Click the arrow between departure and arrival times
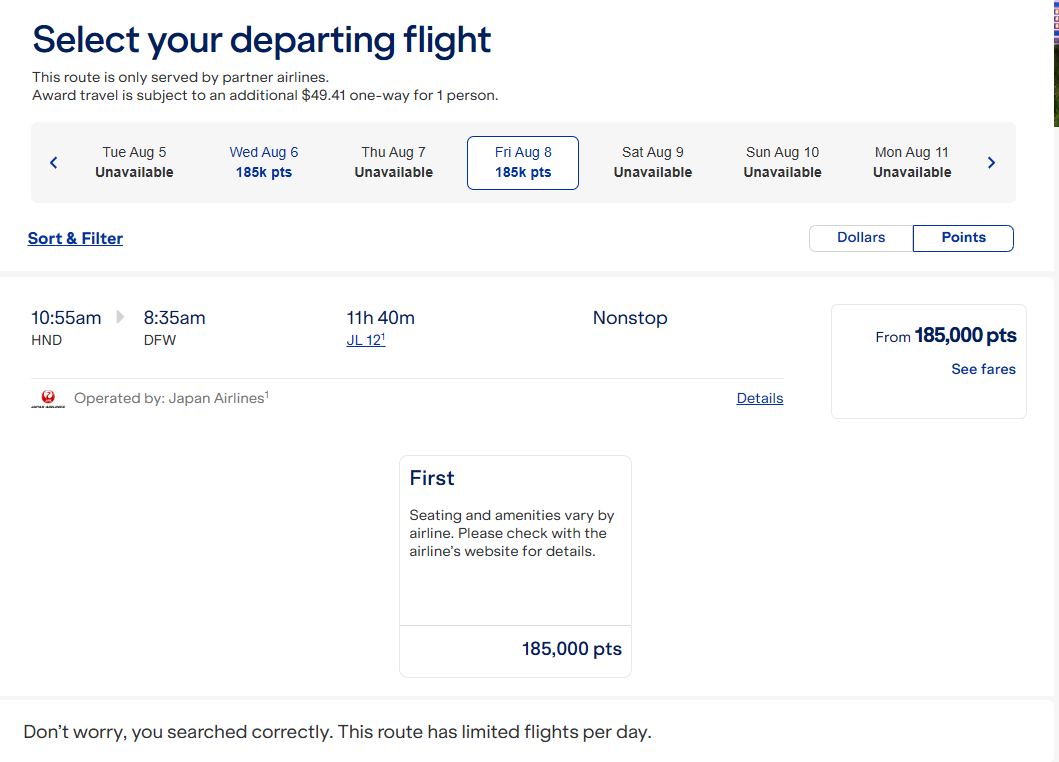 pyautogui.click(x=121, y=318)
